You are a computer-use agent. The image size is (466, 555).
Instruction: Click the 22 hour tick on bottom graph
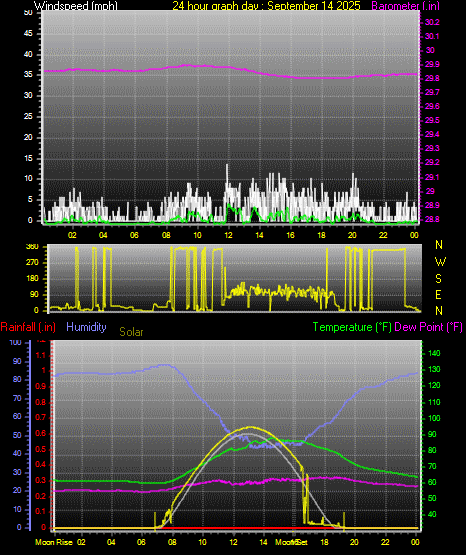click(x=385, y=542)
